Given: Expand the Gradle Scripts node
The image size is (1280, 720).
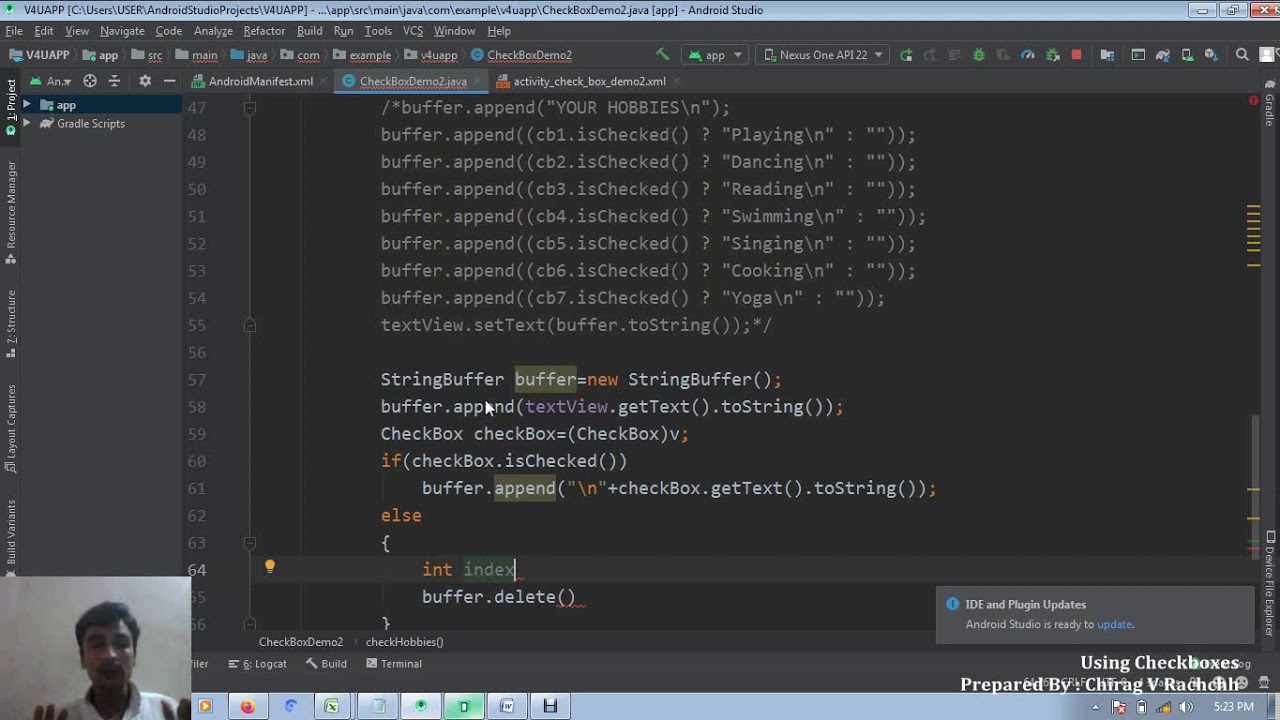Looking at the screenshot, I should click(27, 124).
